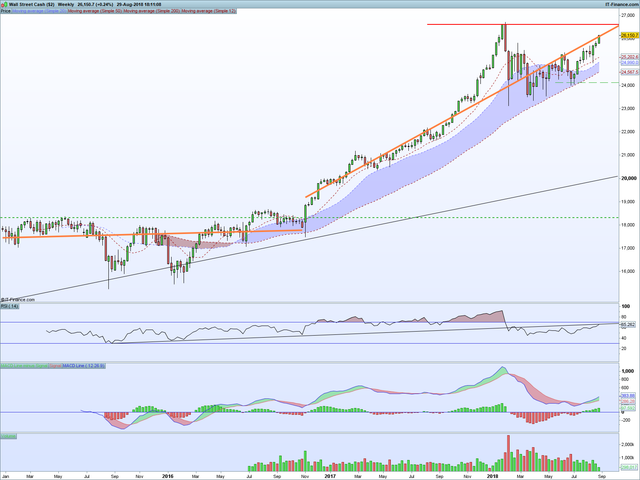Click the RSI 80 axis label
This screenshot has height=480, width=640.
pyautogui.click(x=625, y=317)
